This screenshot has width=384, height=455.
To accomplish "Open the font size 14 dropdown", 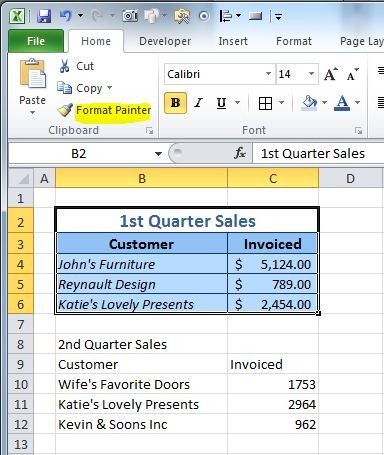I will (x=311, y=74).
